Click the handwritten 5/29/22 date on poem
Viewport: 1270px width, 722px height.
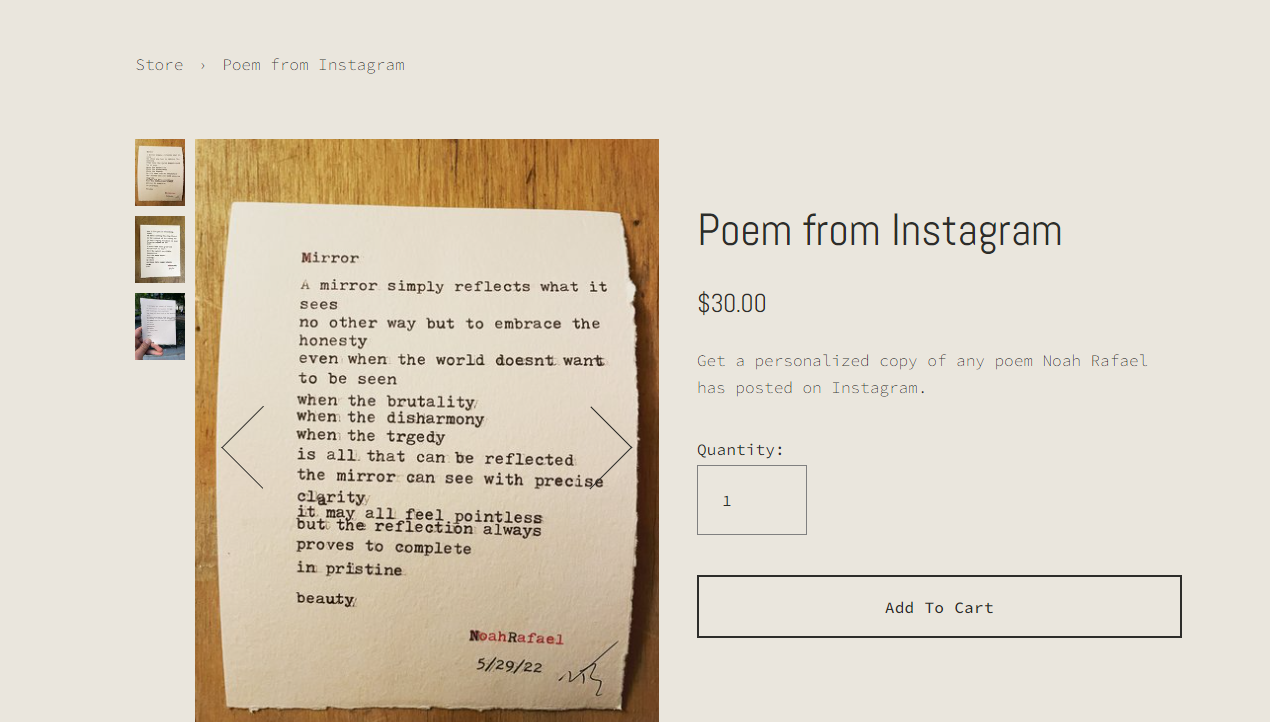tap(509, 665)
